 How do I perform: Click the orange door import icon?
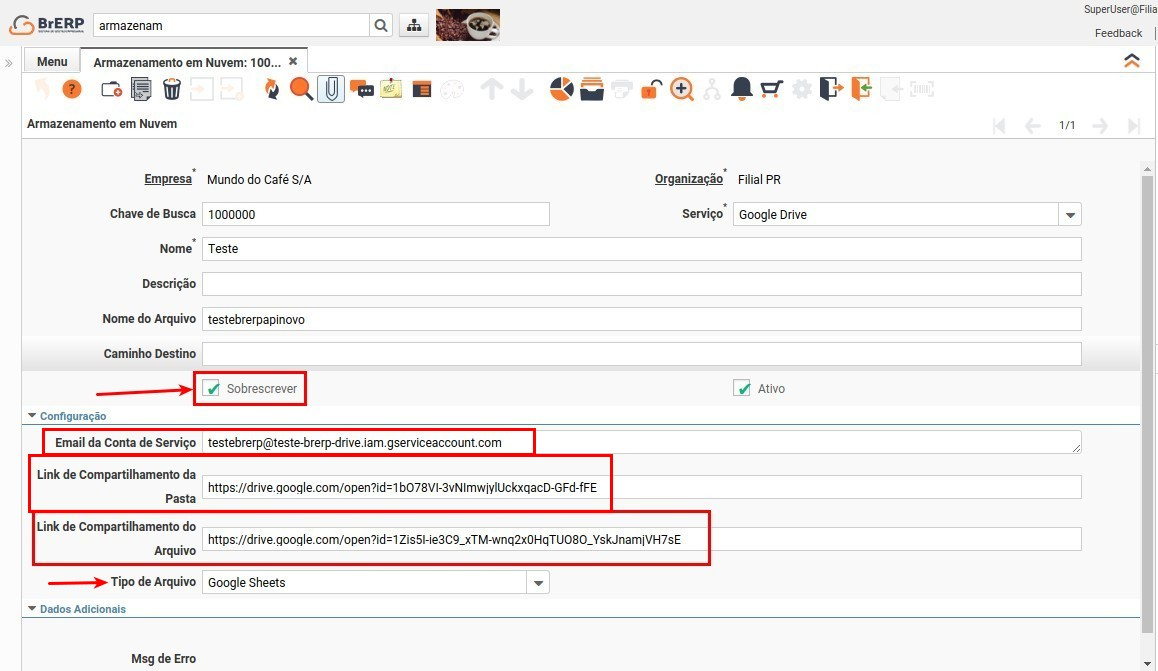click(861, 89)
